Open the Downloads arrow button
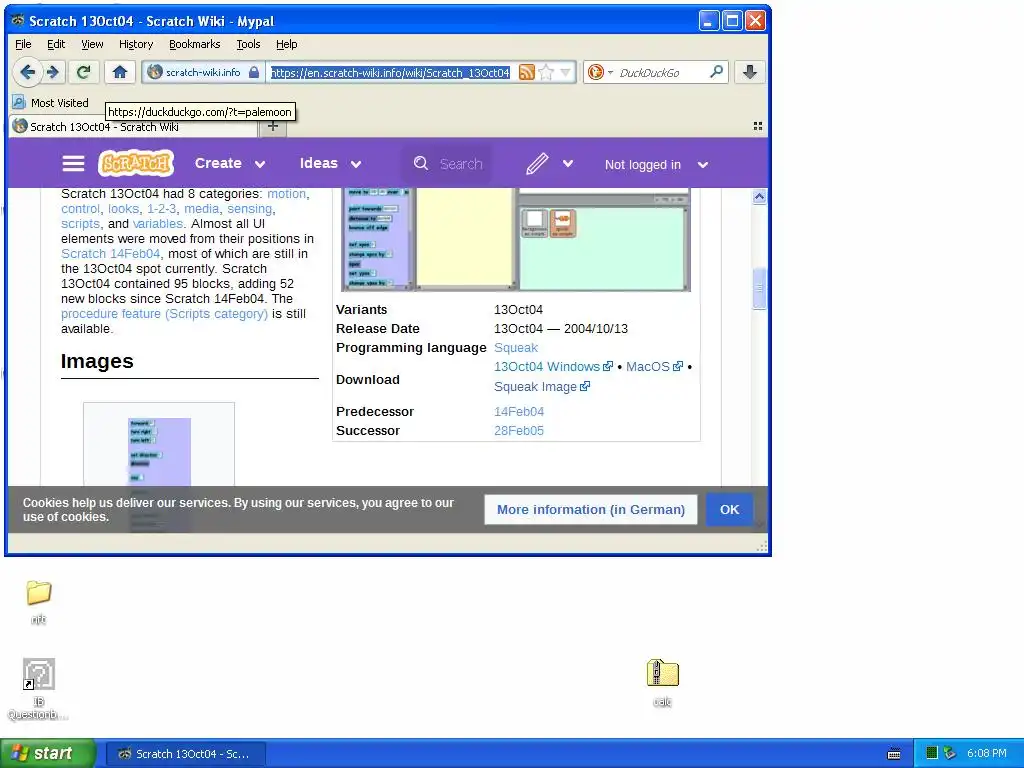The height and width of the screenshot is (768, 1024). [x=750, y=72]
